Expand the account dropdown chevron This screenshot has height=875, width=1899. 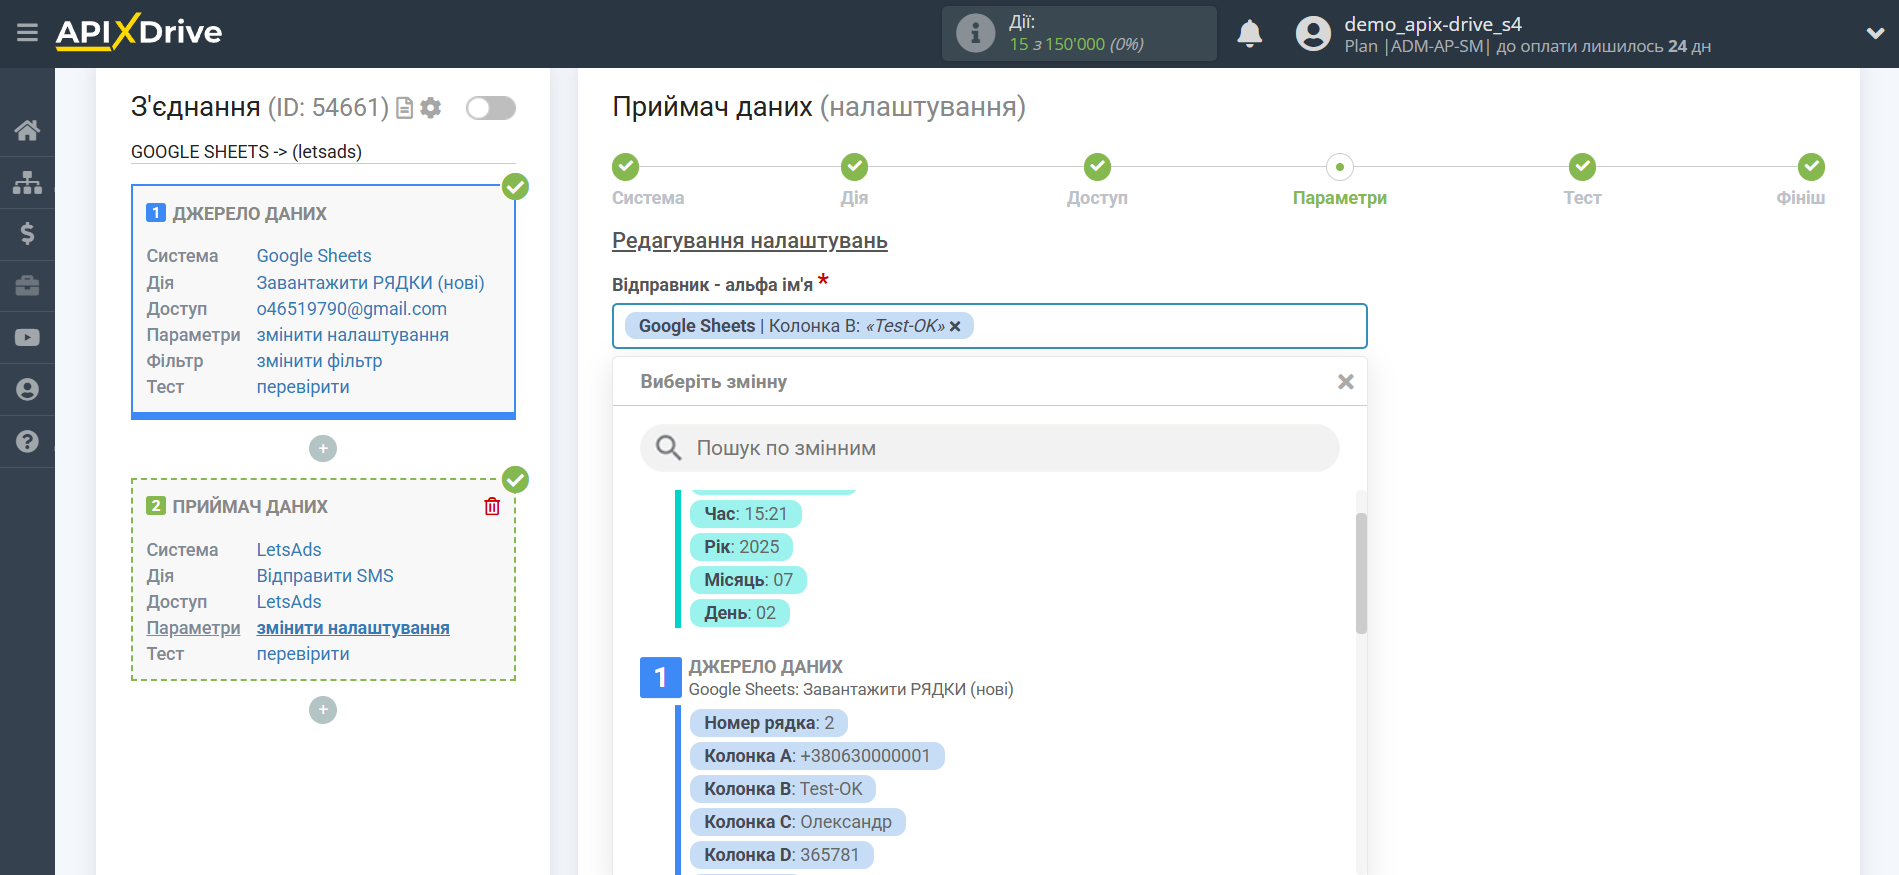(1875, 33)
